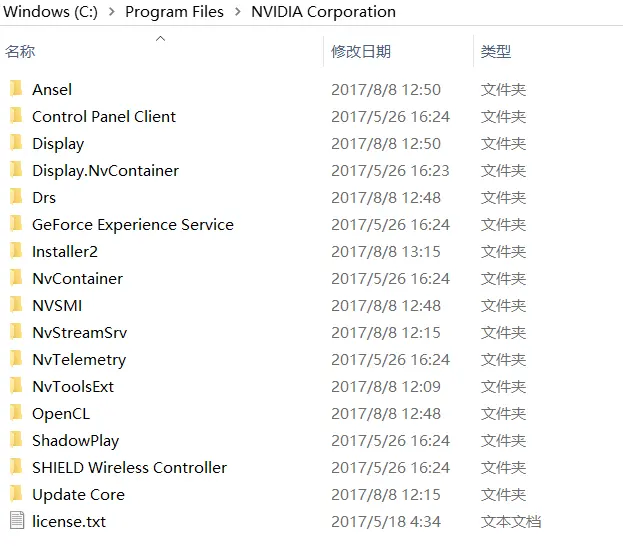Click license.txt date 2017/5/18 4:34

[386, 522]
